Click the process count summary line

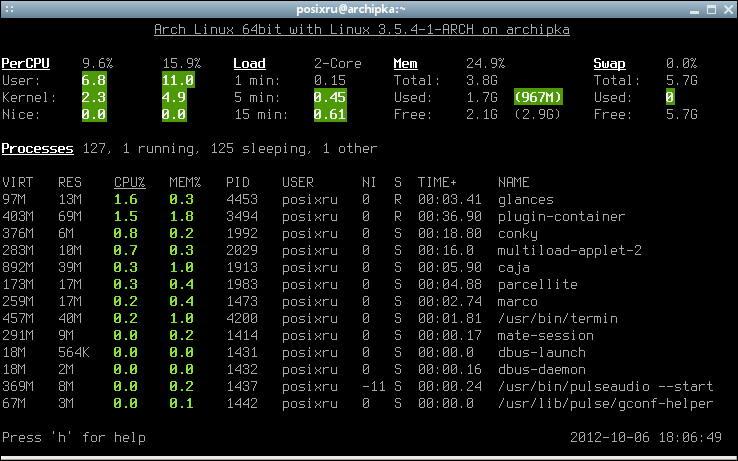pyautogui.click(x=230, y=149)
